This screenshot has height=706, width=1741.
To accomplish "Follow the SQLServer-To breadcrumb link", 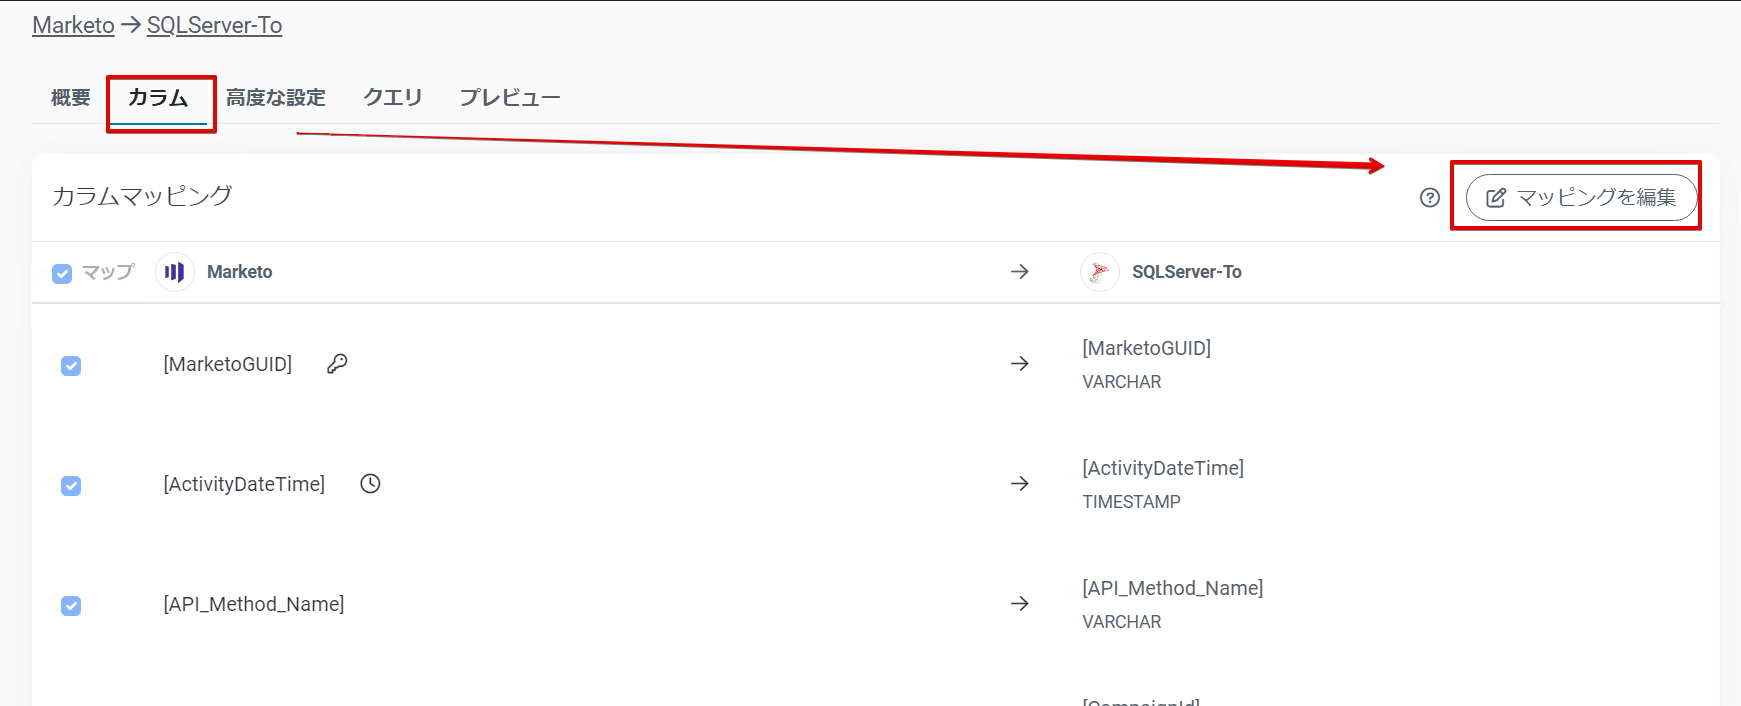I will pyautogui.click(x=214, y=25).
